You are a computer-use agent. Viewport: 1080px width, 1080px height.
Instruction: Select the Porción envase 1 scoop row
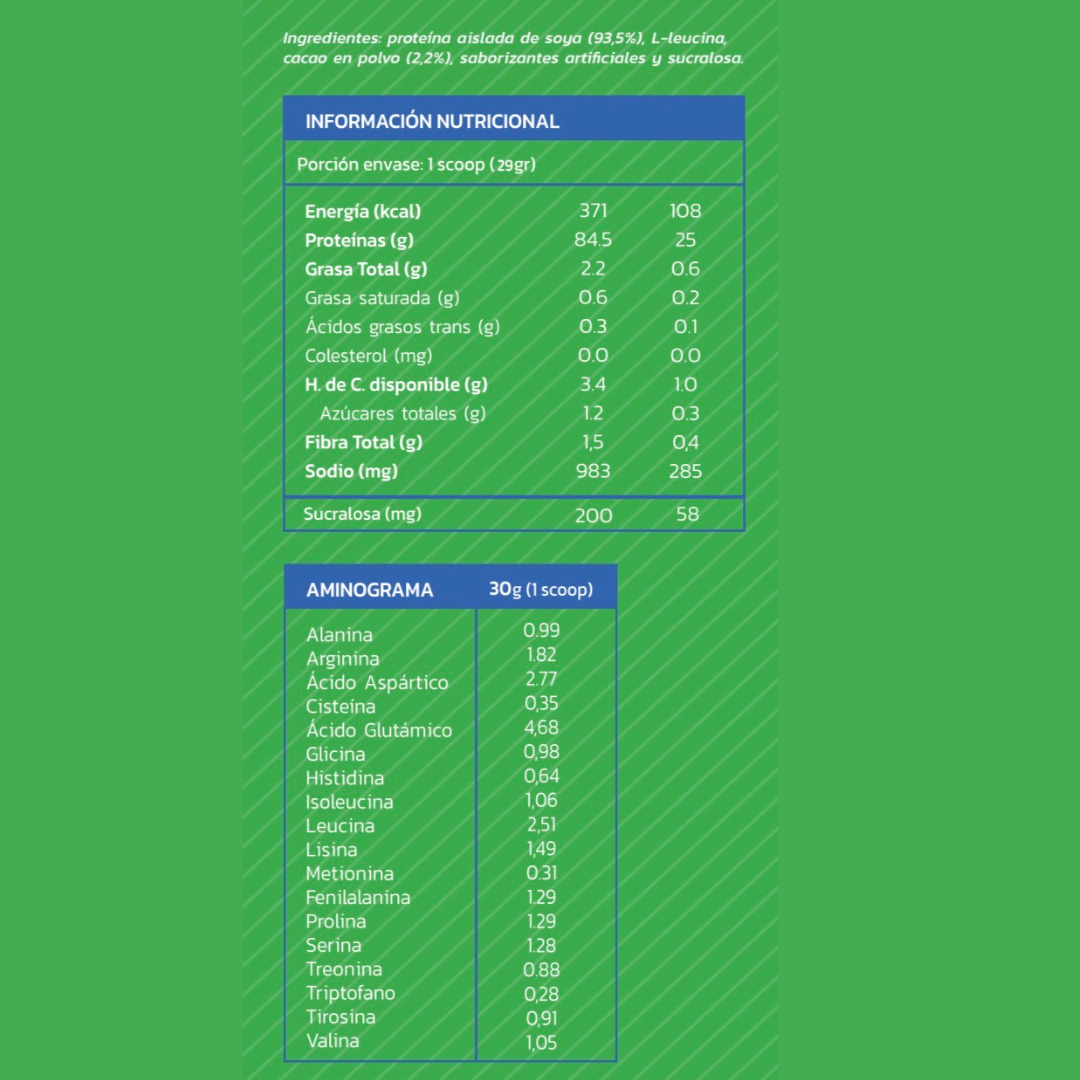click(x=416, y=164)
